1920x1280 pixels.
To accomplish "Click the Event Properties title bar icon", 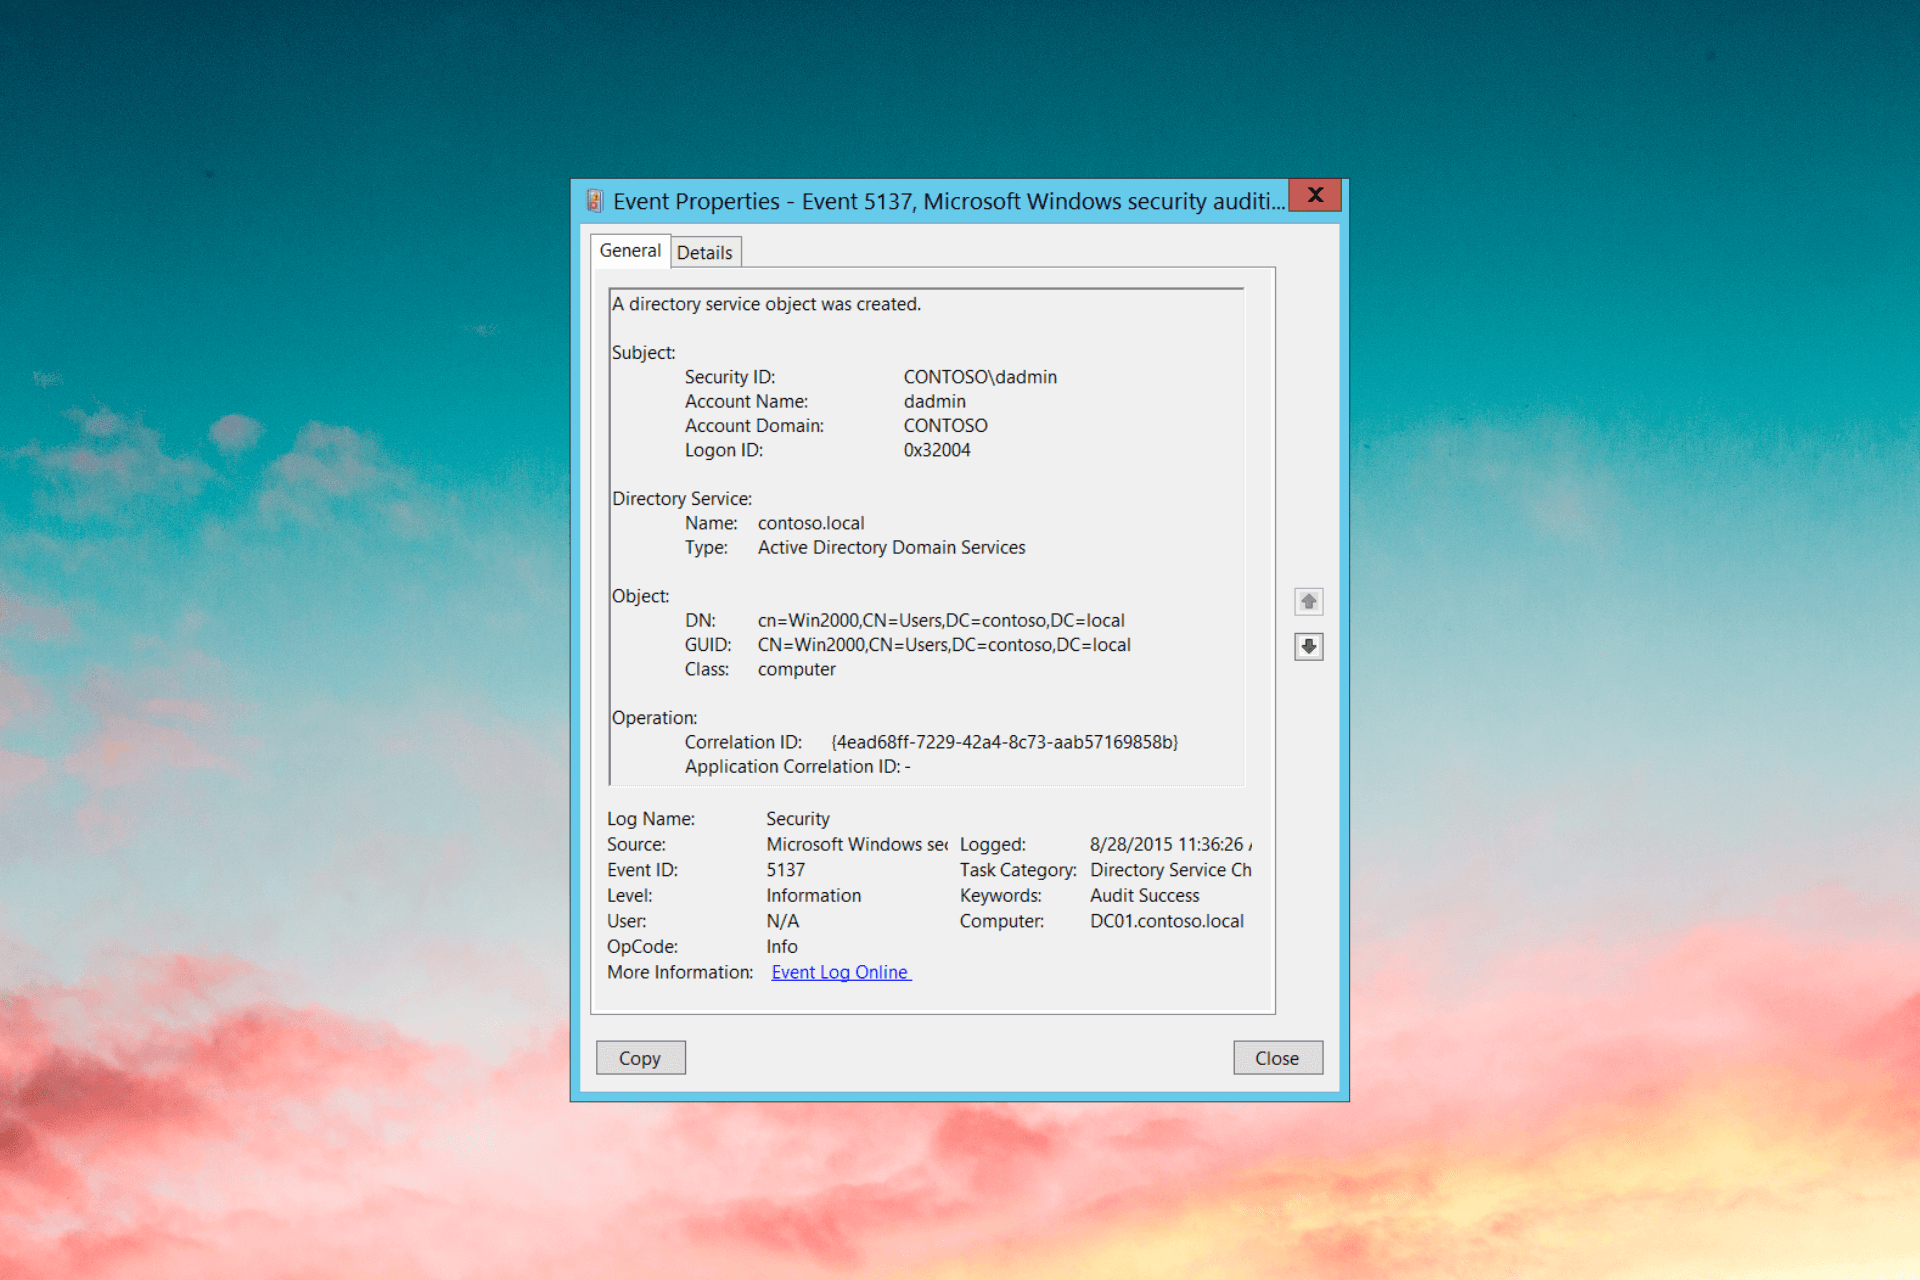I will click(x=594, y=201).
